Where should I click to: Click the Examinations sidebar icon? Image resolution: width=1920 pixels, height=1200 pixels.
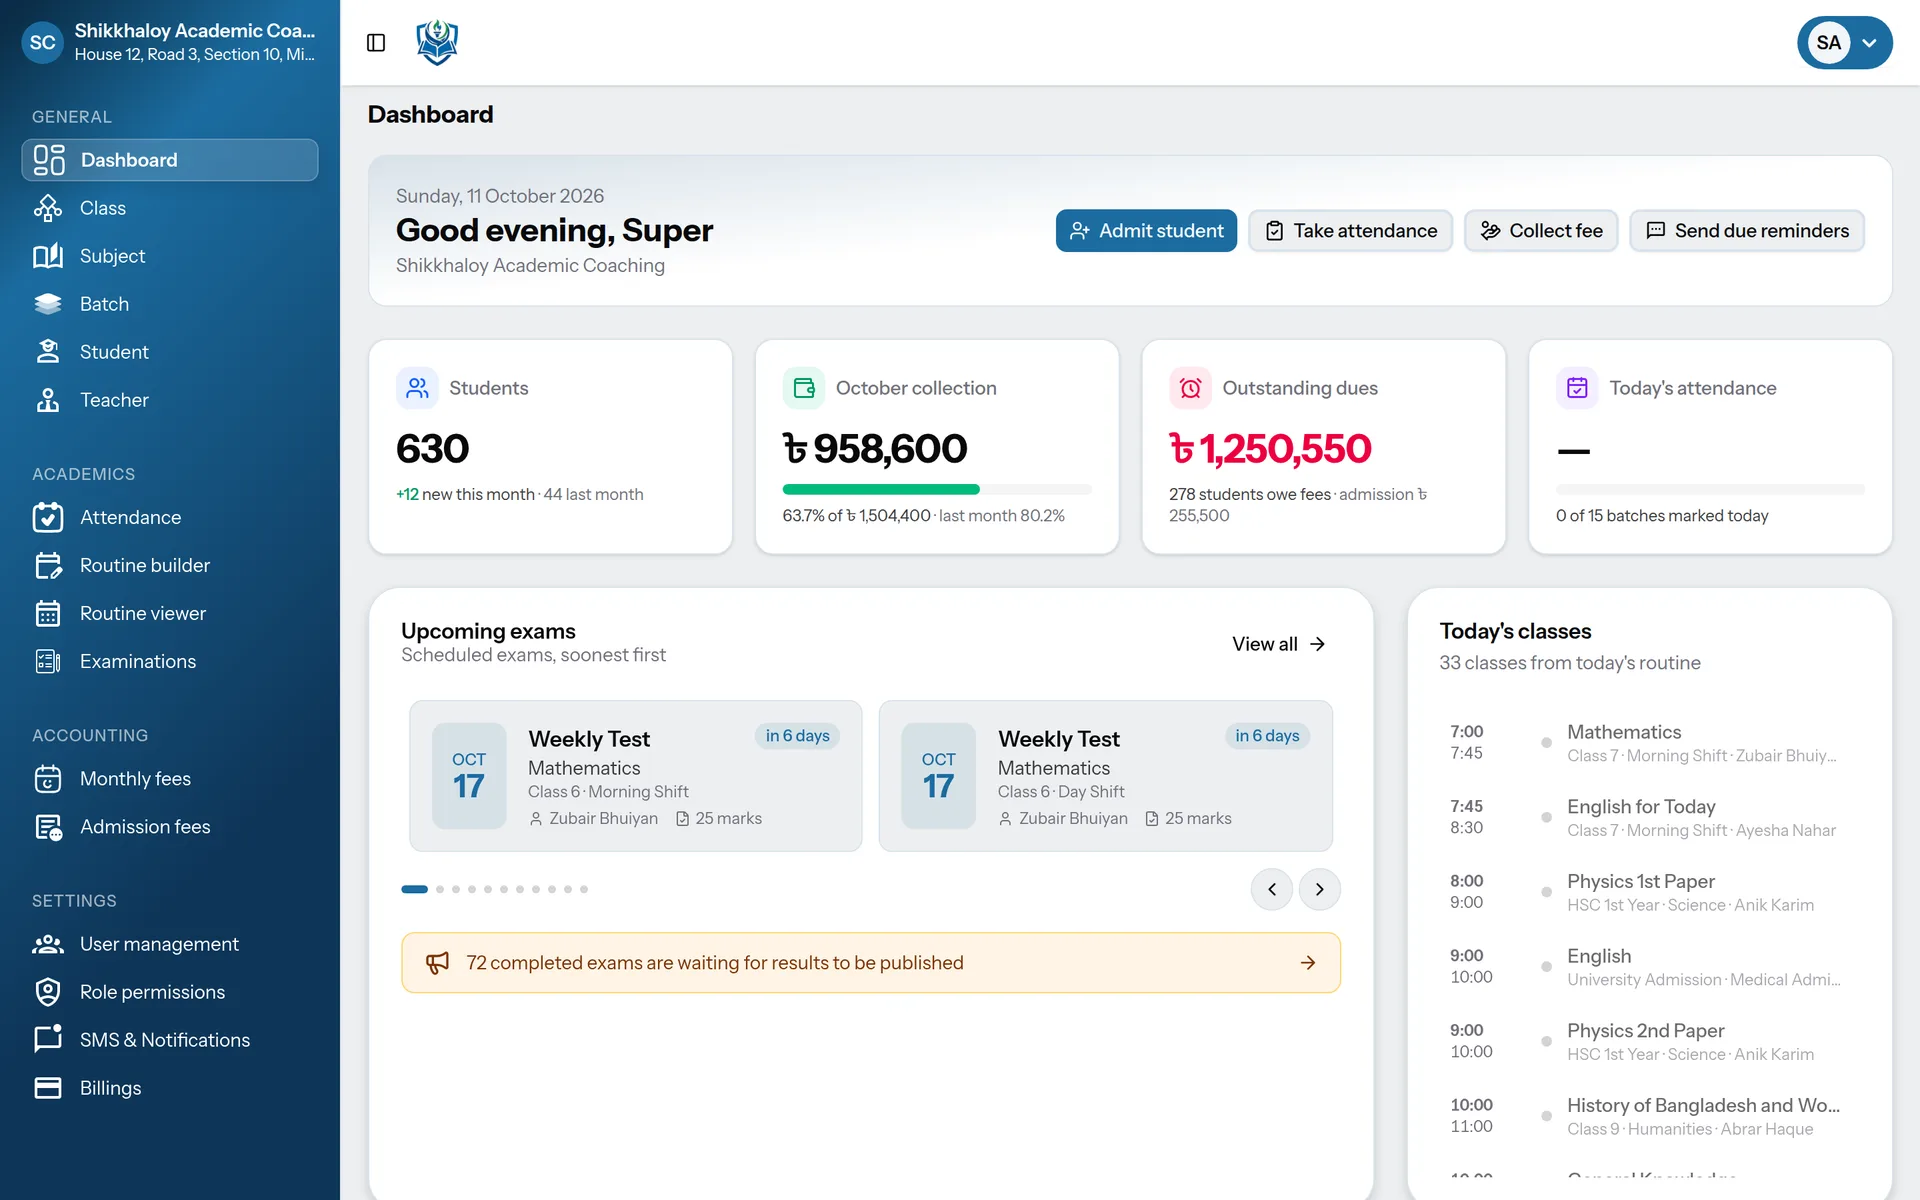tap(48, 661)
